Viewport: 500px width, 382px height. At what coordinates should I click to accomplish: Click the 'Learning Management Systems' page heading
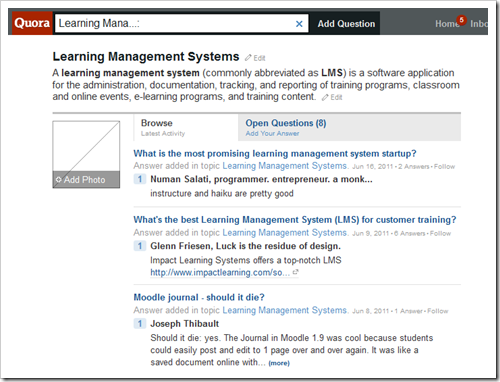coord(146,57)
